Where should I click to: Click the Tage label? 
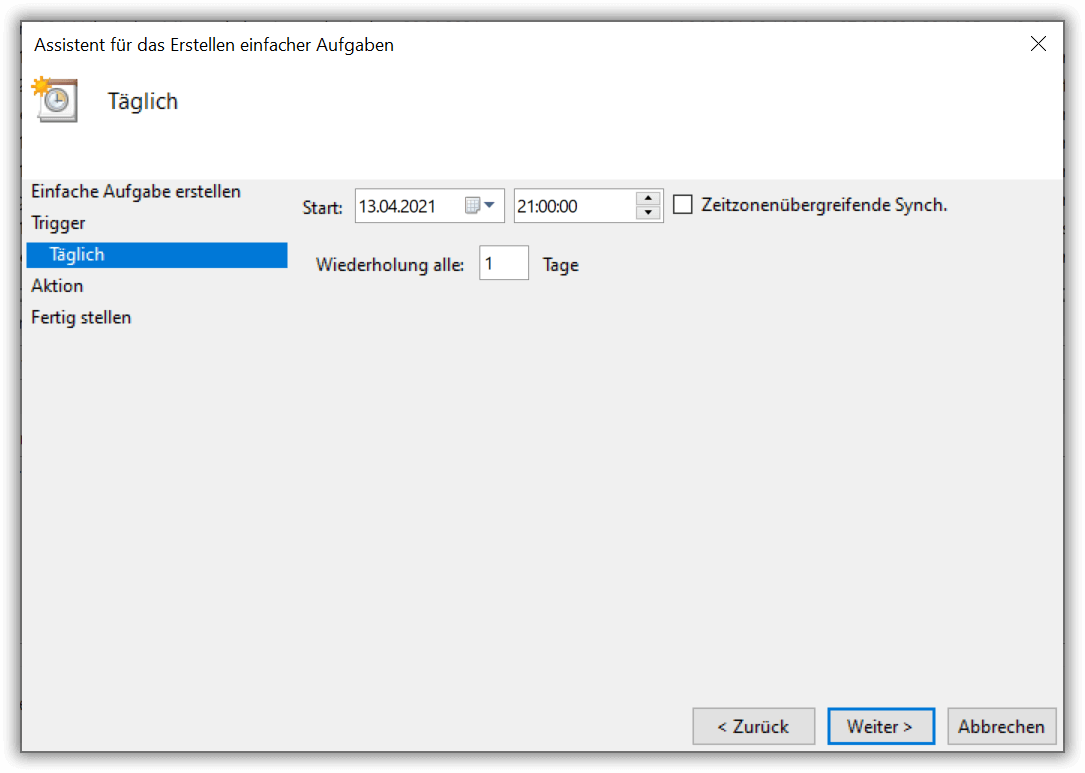tap(560, 265)
